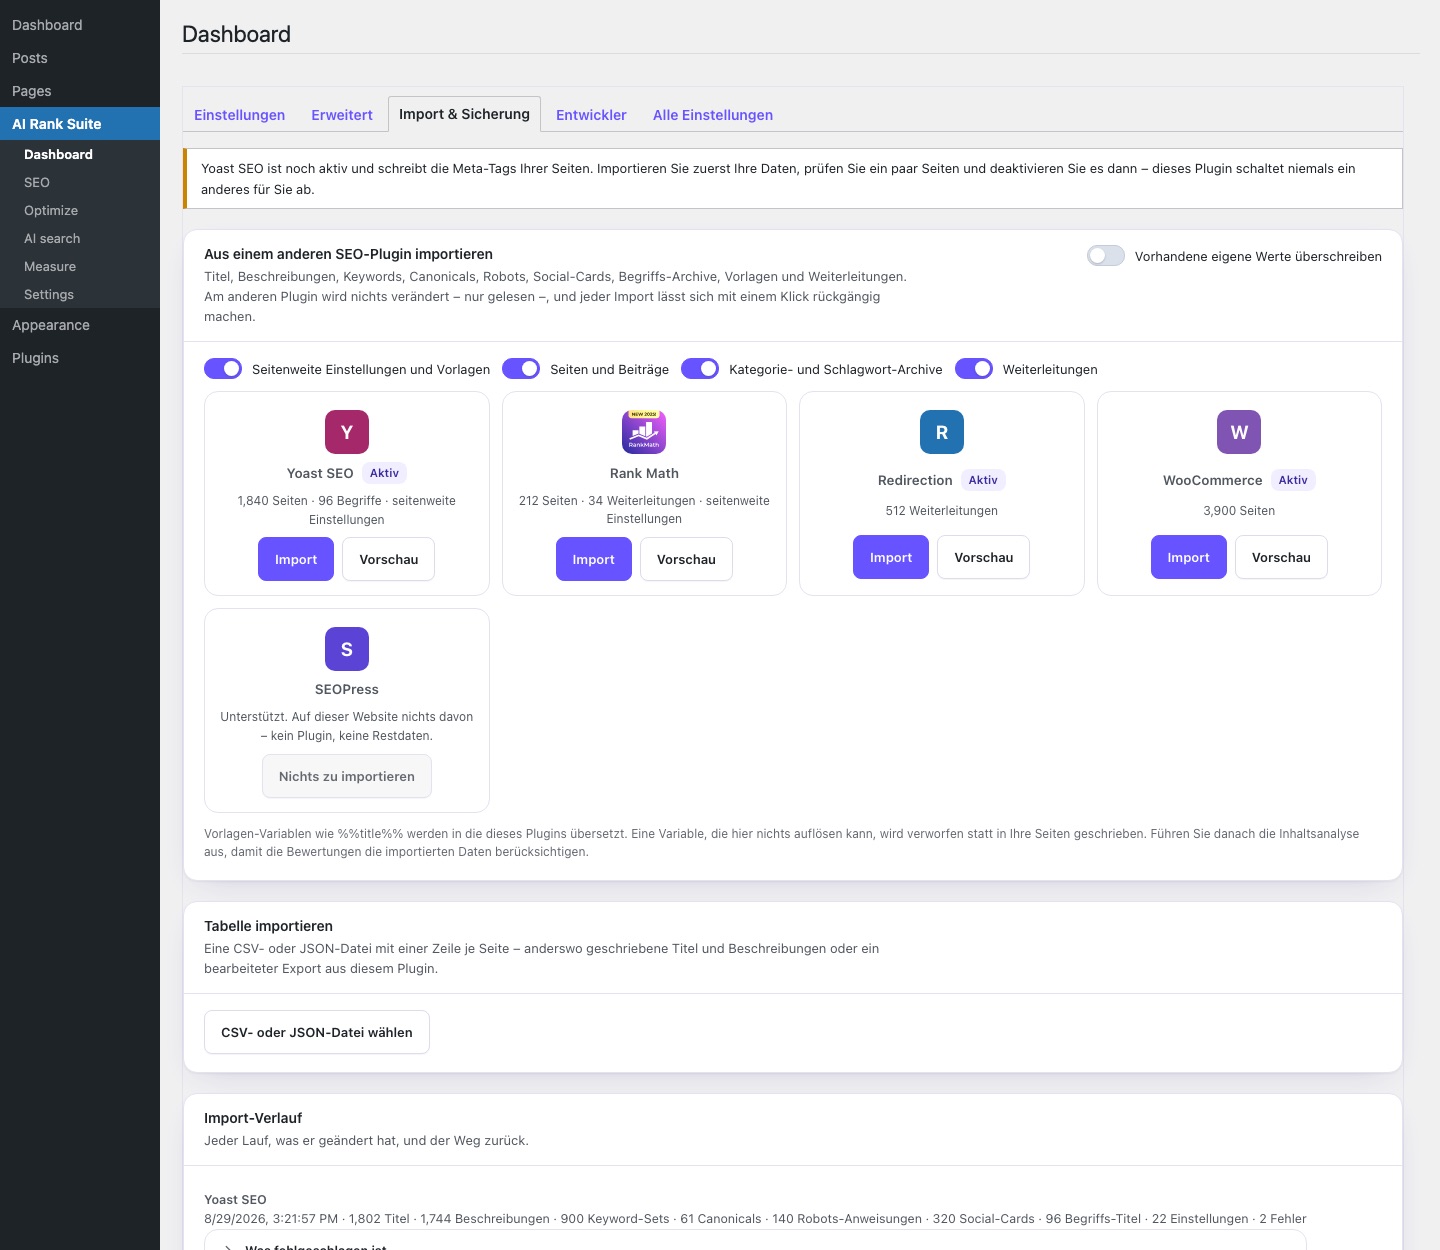
Task: Import data from Rank Math
Action: 594,559
